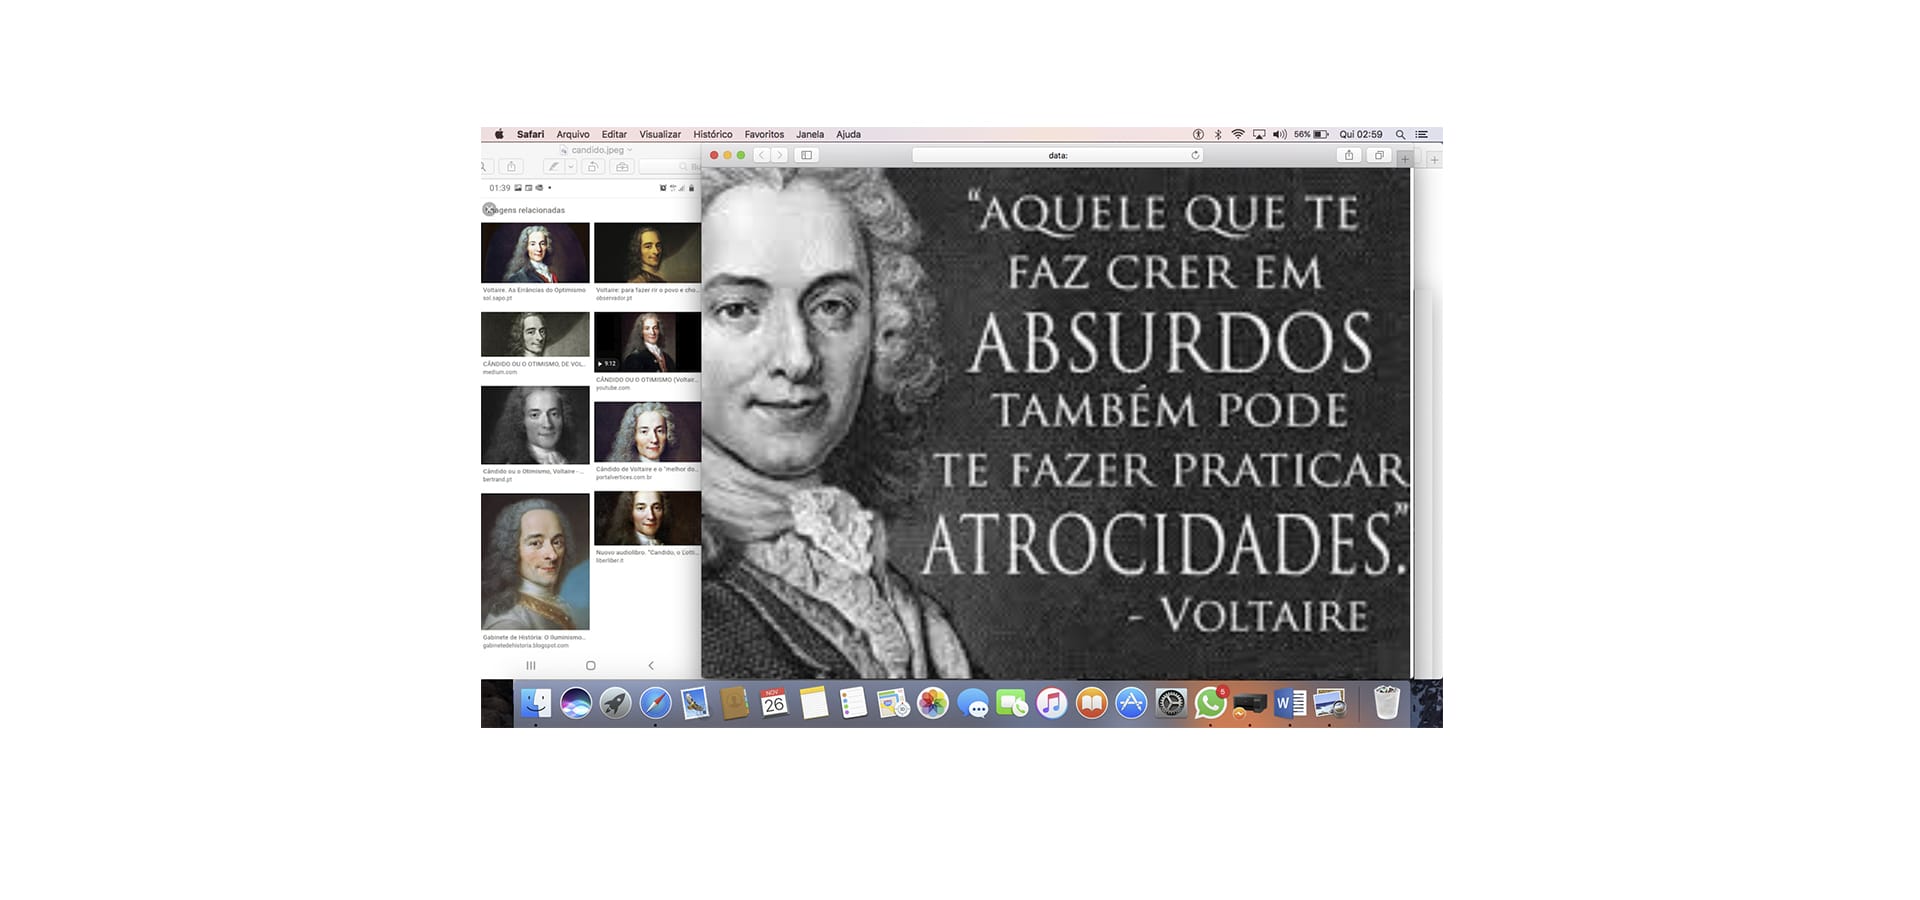Select the Voltaire As Errâncias do Optimismo thumbnail
The image size is (1920, 900).
535,253
